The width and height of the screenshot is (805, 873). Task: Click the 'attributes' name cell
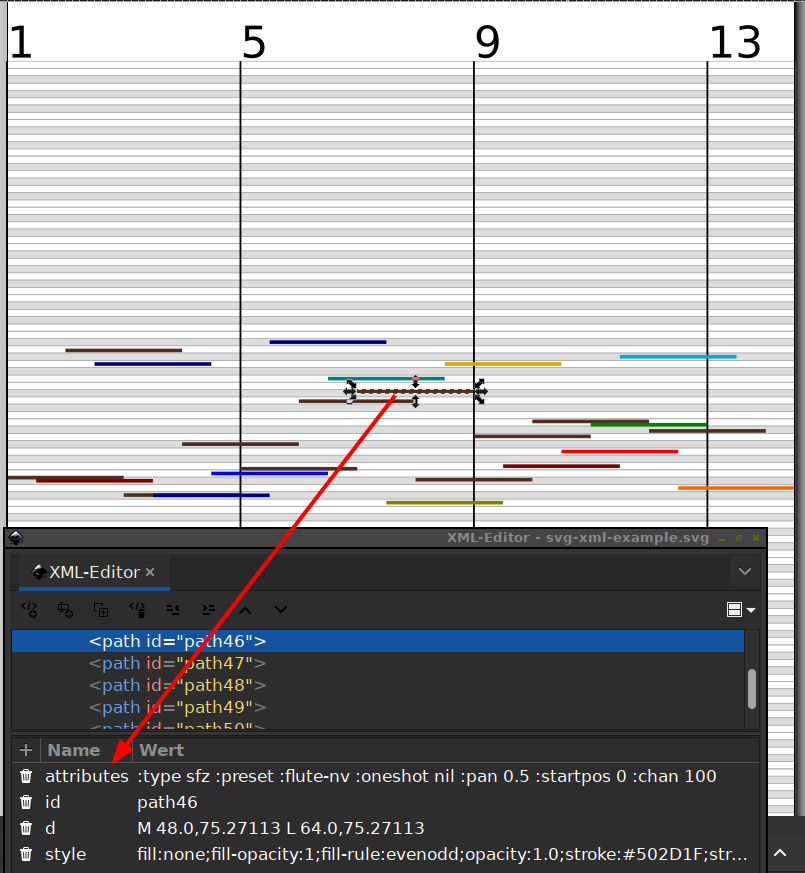(x=86, y=776)
